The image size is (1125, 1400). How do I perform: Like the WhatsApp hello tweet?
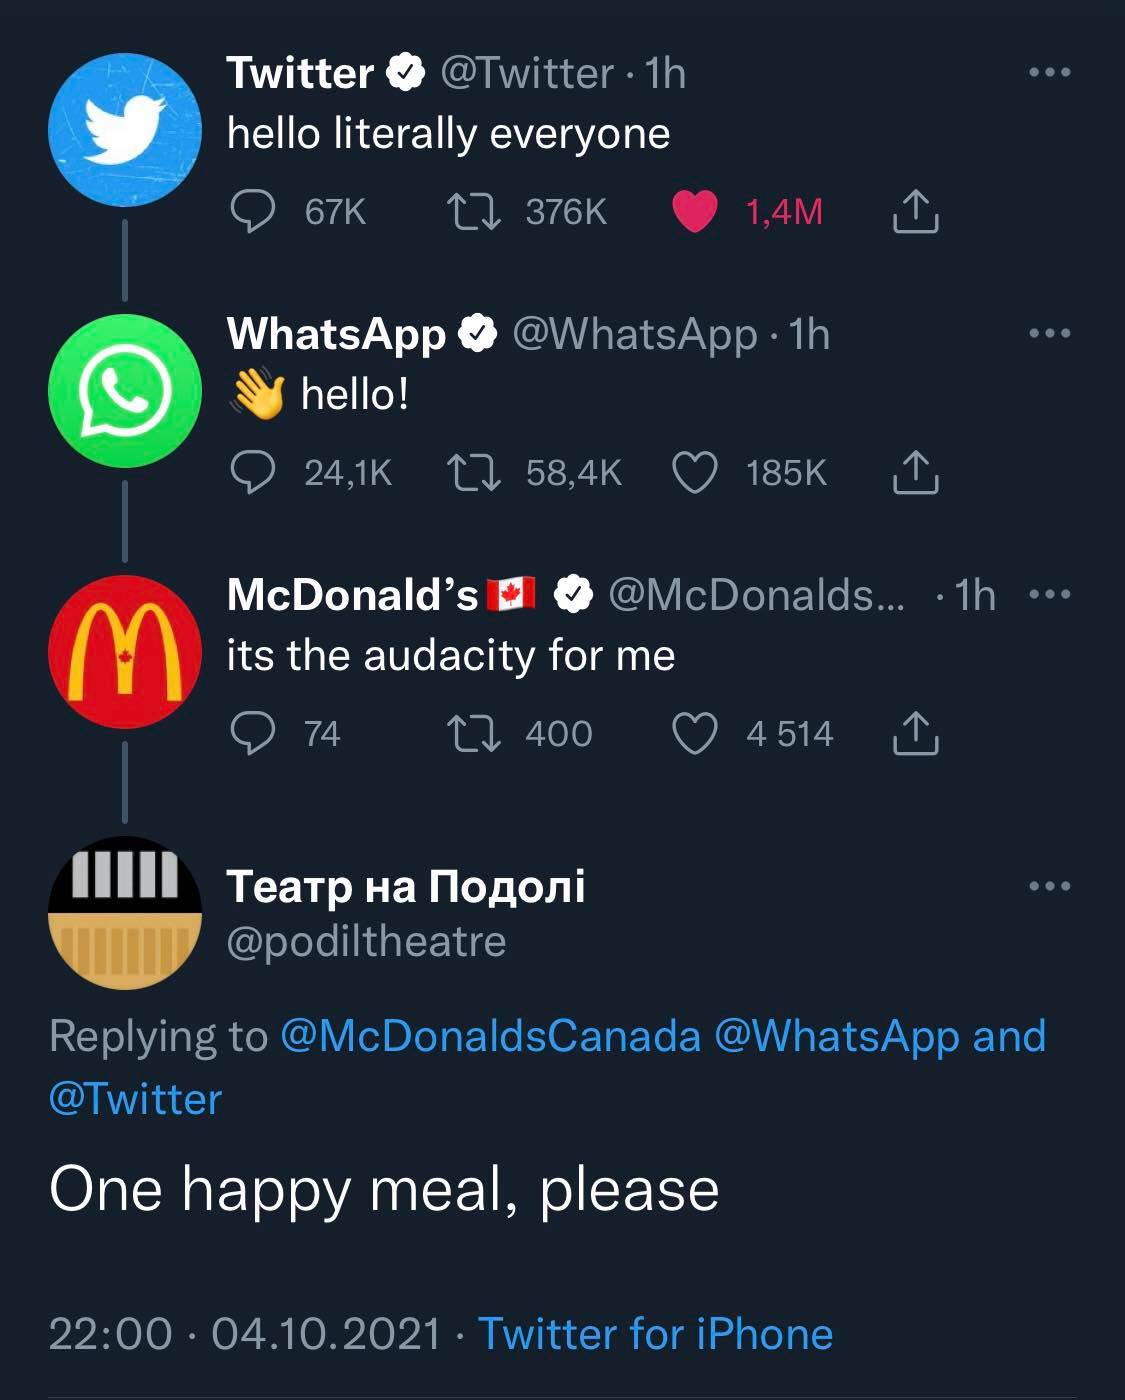pyautogui.click(x=694, y=473)
